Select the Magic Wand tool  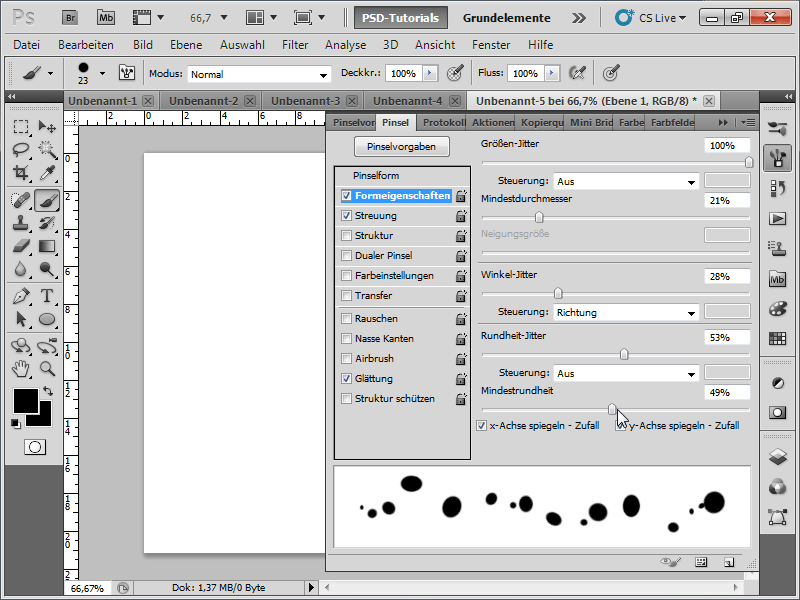coord(47,149)
